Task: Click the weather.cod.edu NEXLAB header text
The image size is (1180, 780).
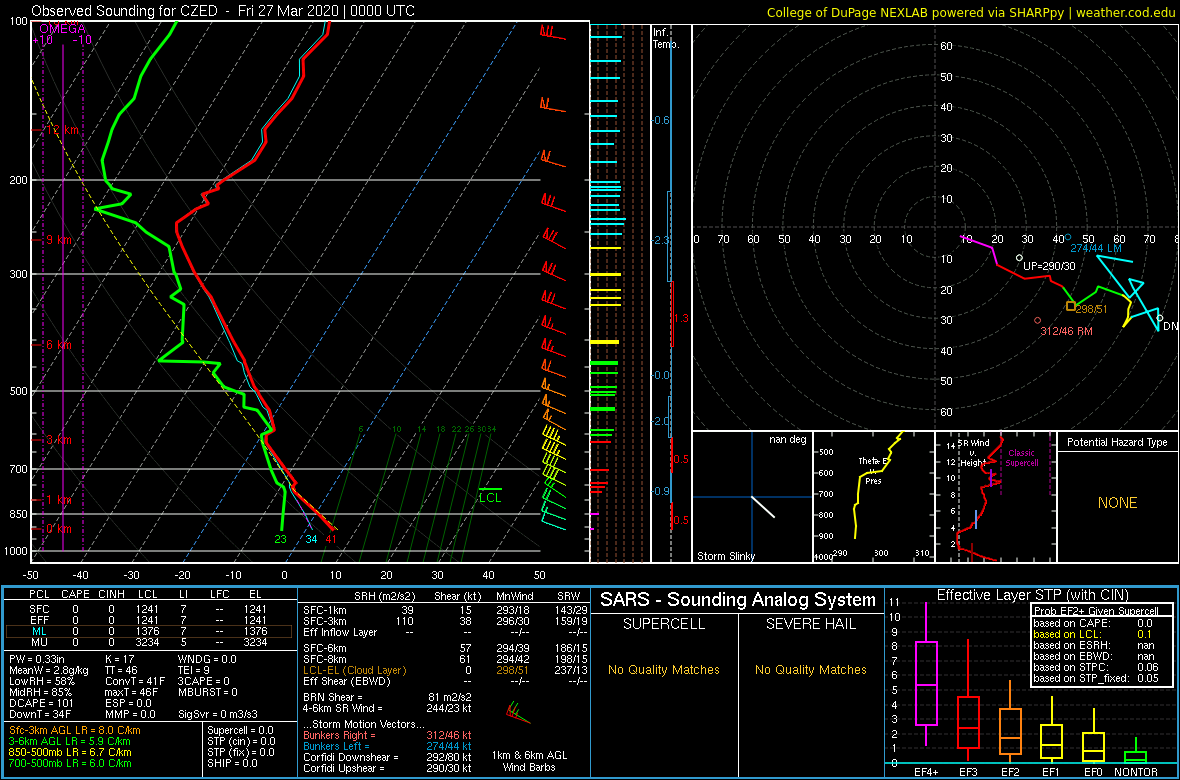Action: point(970,12)
